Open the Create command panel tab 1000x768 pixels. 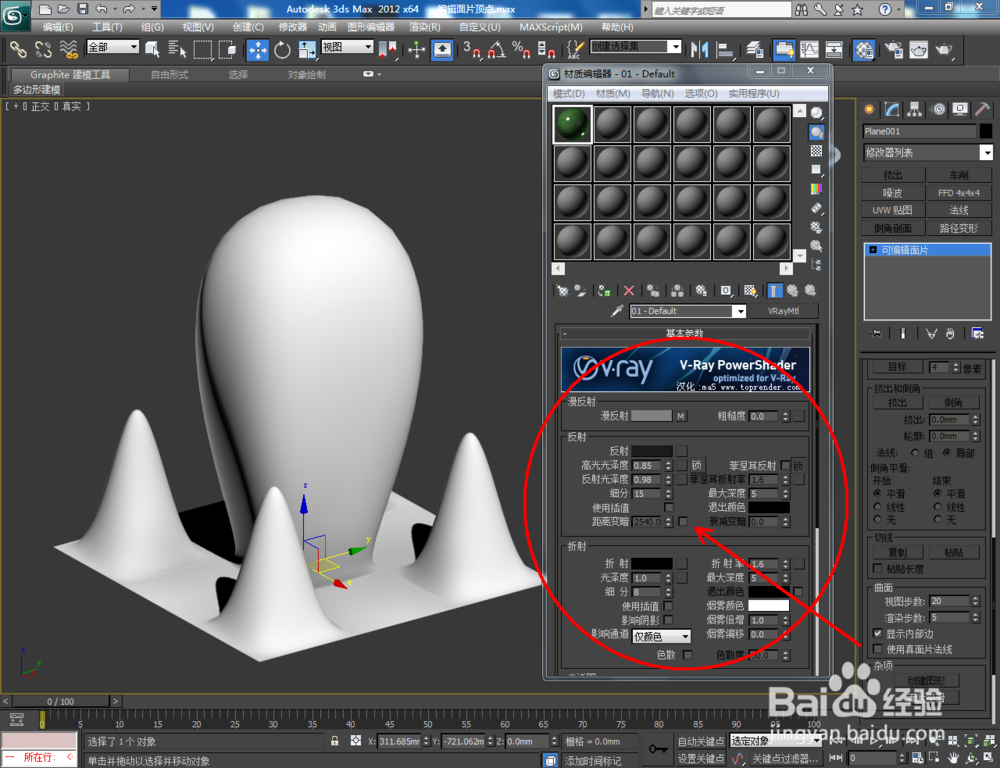click(x=869, y=109)
